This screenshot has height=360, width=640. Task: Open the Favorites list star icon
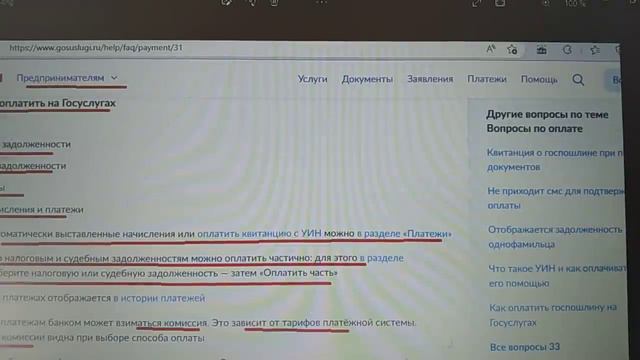(595, 50)
